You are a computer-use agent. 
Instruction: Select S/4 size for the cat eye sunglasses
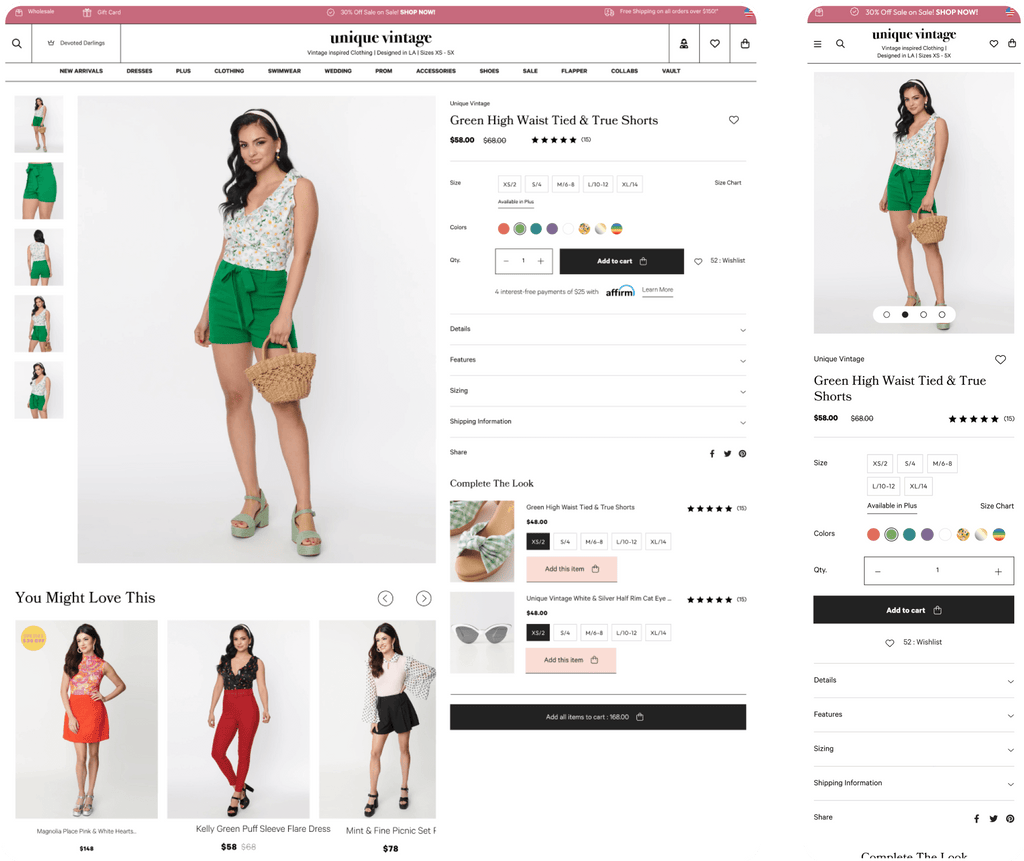(565, 633)
